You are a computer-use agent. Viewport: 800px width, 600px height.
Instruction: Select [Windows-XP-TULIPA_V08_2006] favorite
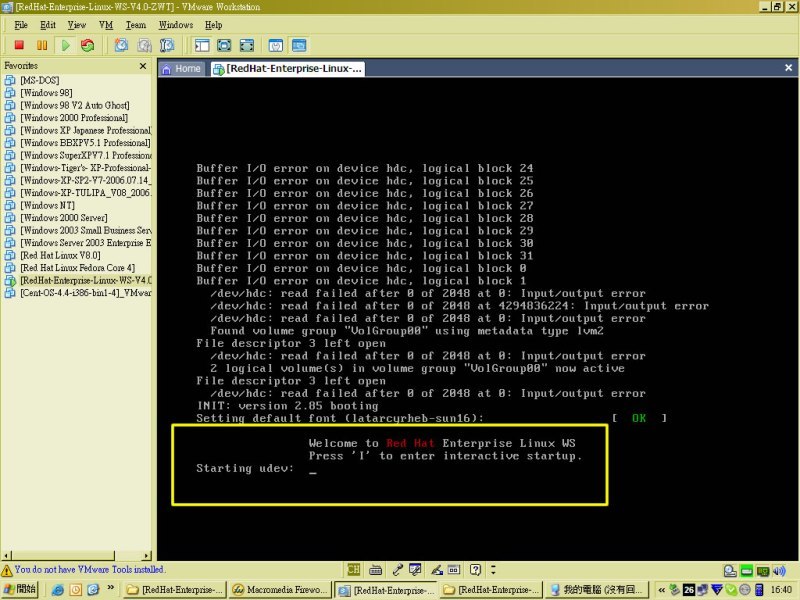point(78,193)
